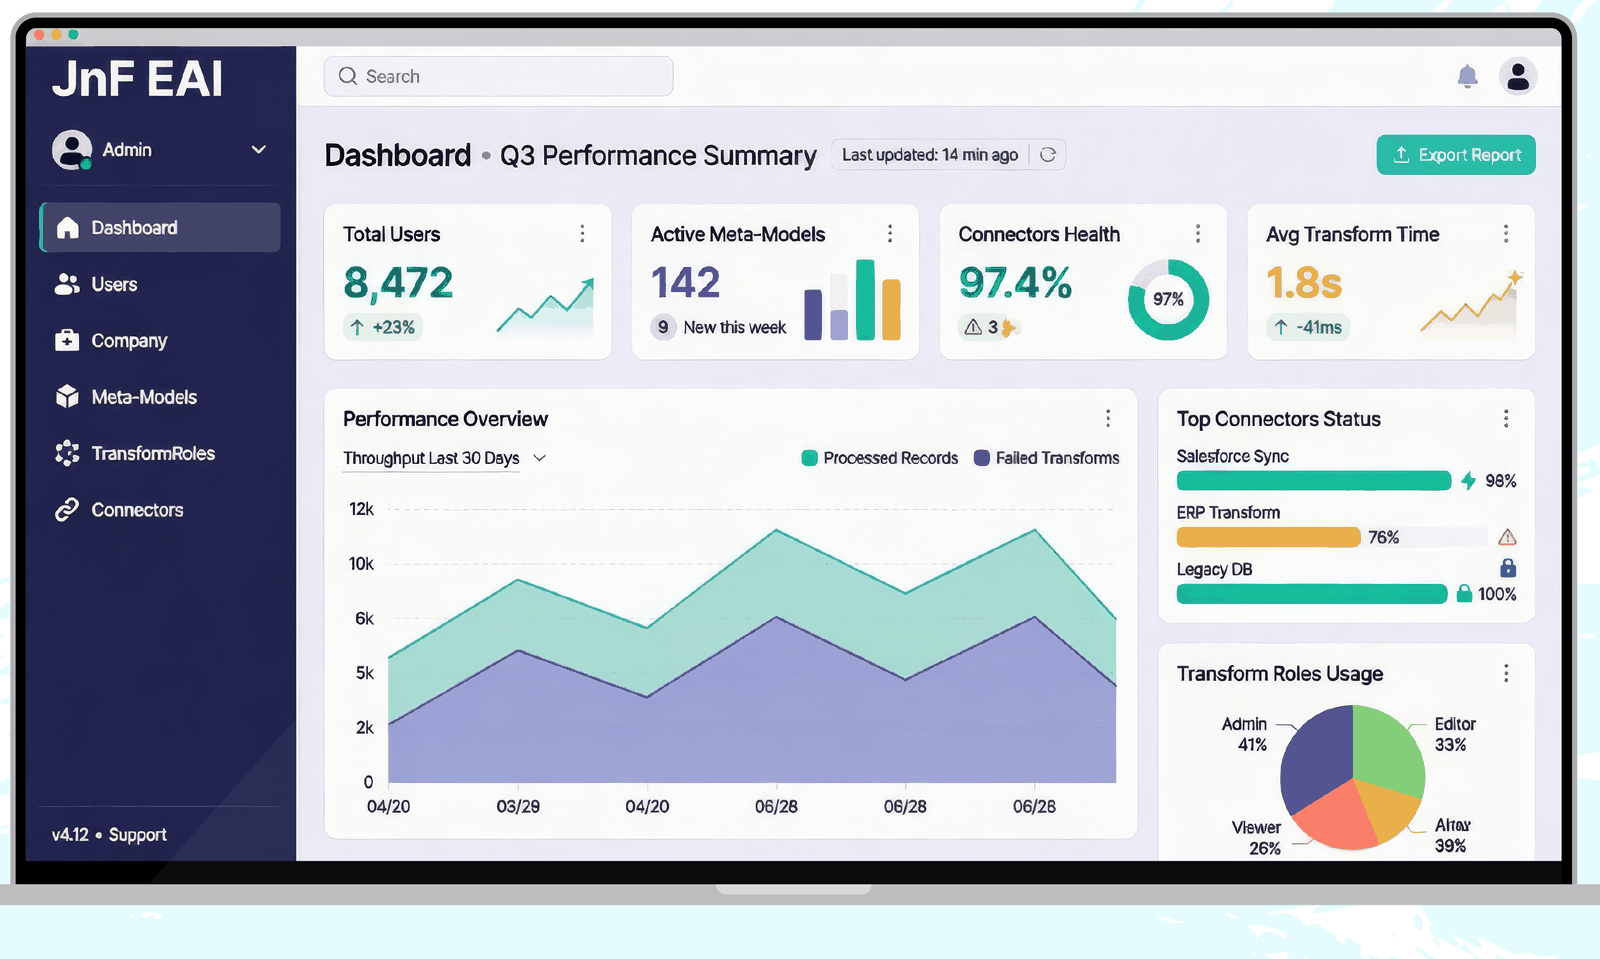Image resolution: width=1600 pixels, height=959 pixels.
Task: Click the Avg Transform Time sparkline
Action: (1470, 301)
